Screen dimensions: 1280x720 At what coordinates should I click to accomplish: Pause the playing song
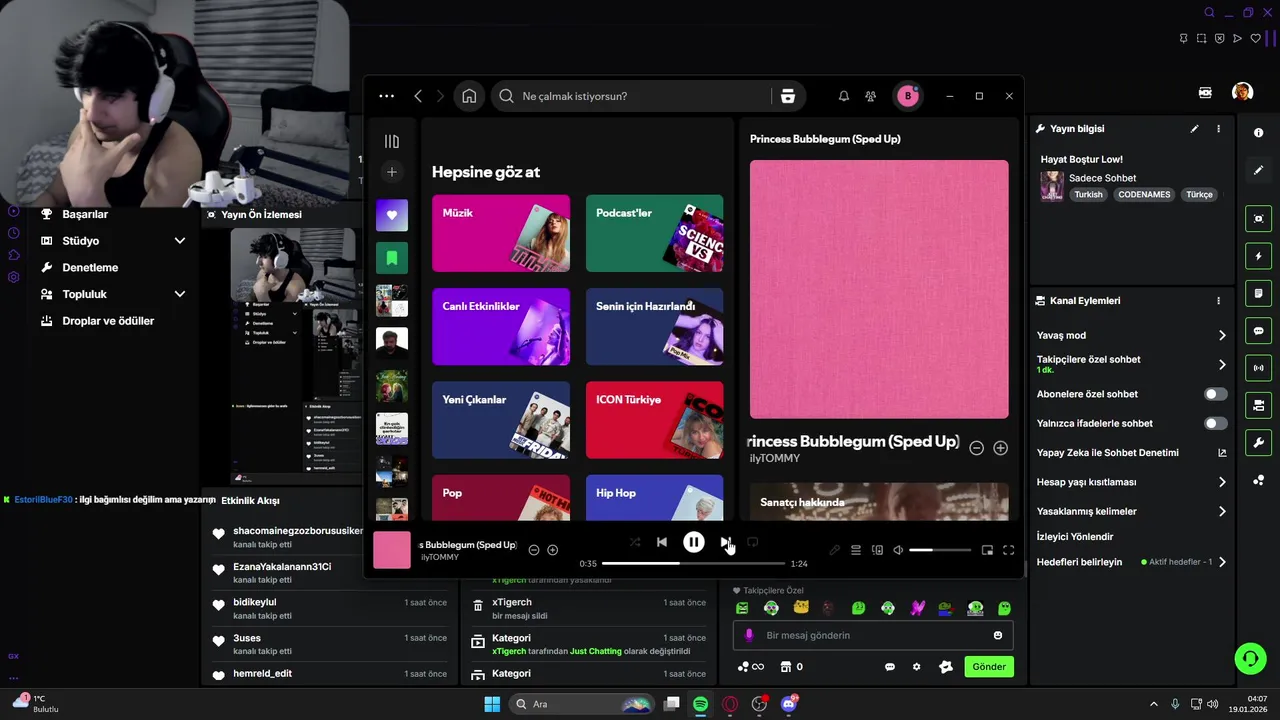tap(693, 542)
